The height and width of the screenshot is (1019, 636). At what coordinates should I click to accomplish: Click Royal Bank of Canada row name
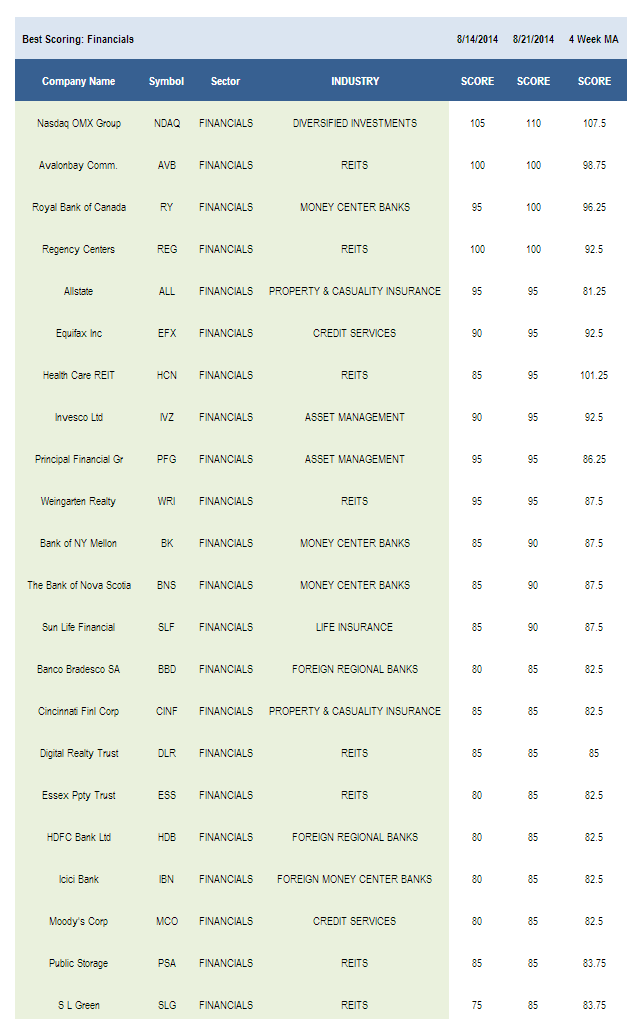[x=79, y=207]
